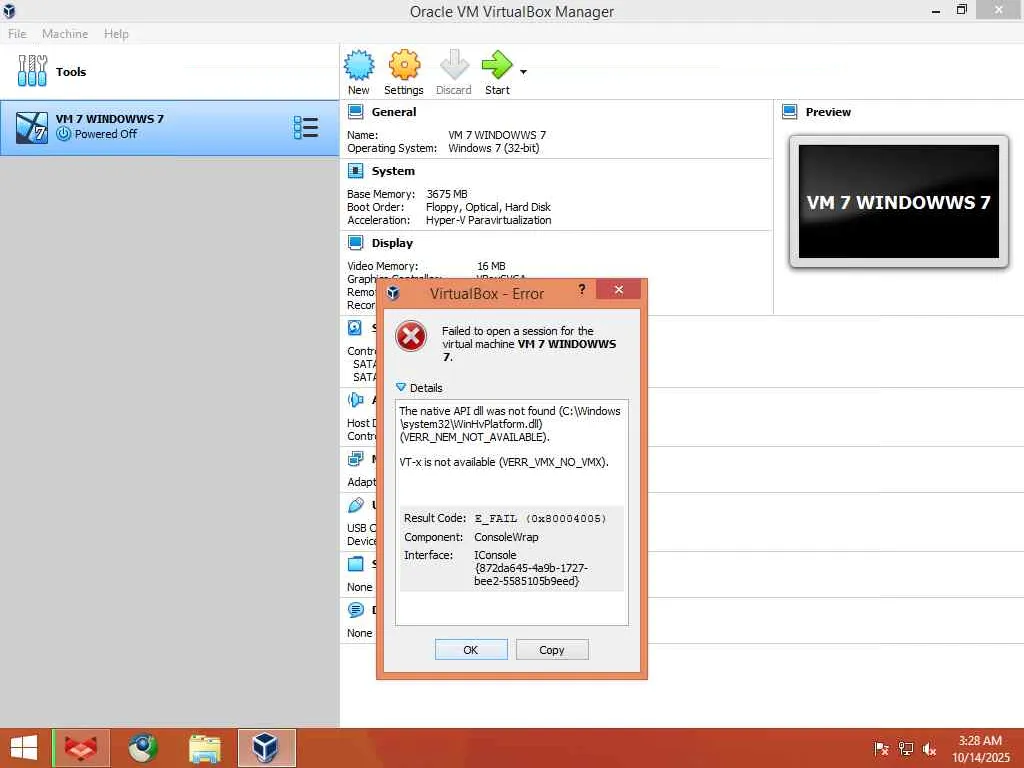Screen dimensions: 1024x768
Task: Click OK in the error dialog
Action: (x=471, y=650)
